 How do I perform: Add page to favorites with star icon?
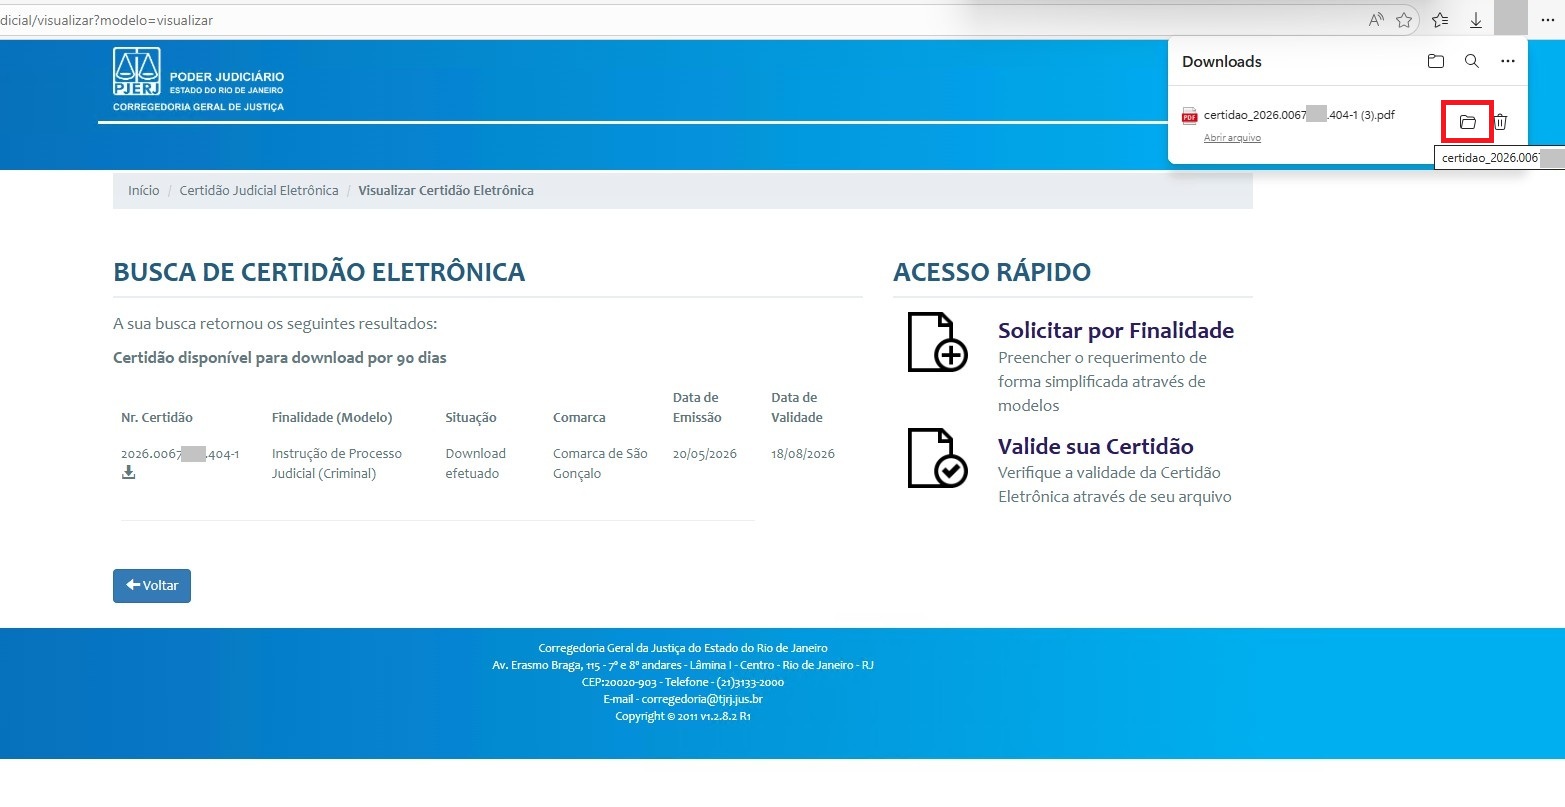1404,20
